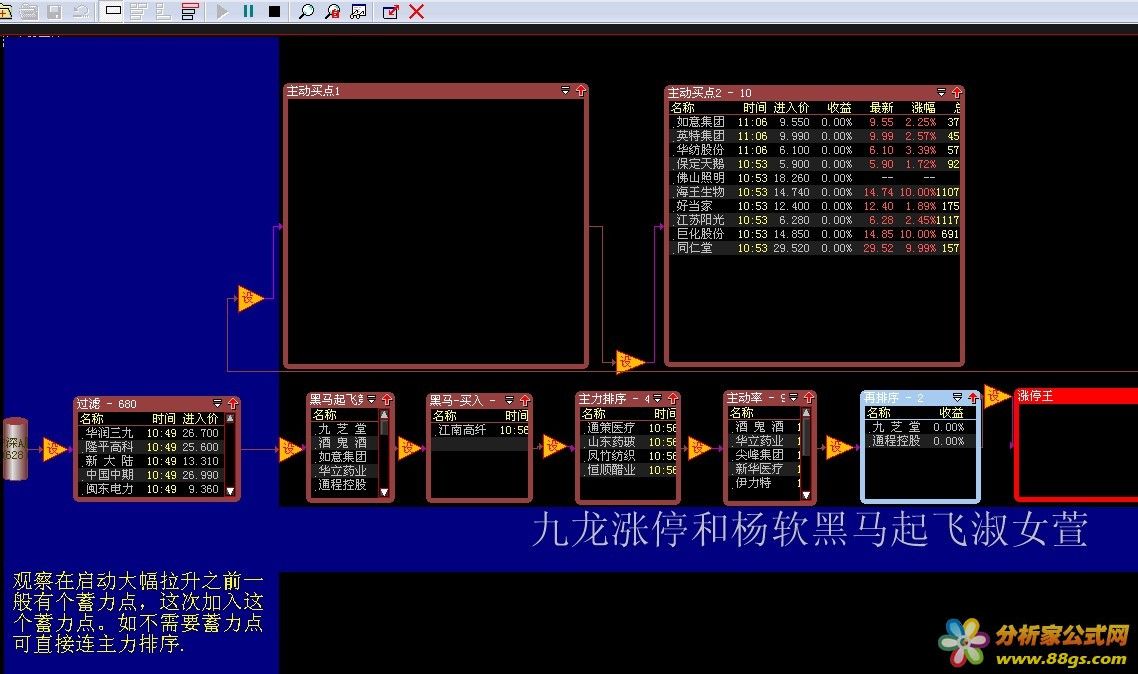
Task: Click the red stacked-bars layout icon
Action: (190, 12)
